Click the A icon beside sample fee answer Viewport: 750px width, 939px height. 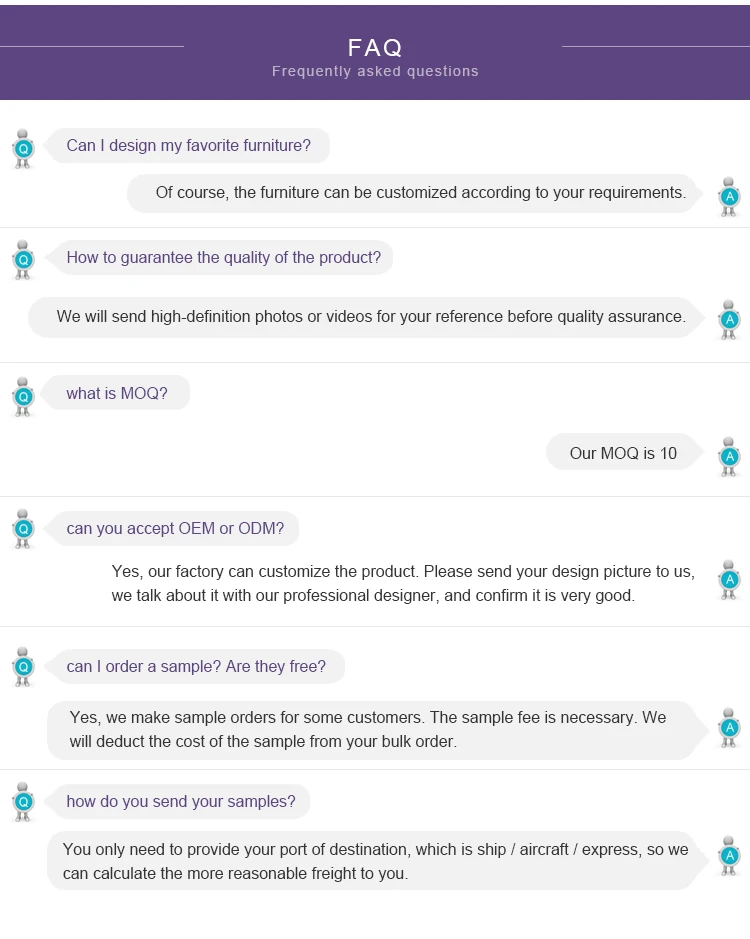(729, 727)
